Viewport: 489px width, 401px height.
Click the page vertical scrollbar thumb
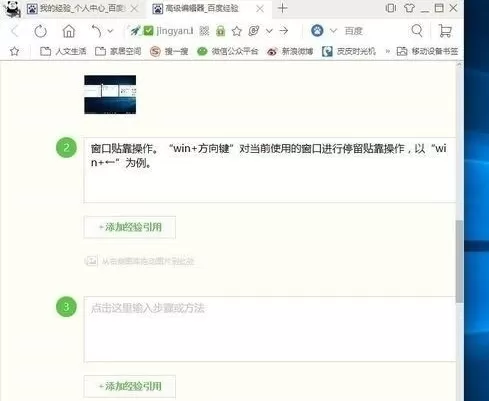tap(459, 261)
